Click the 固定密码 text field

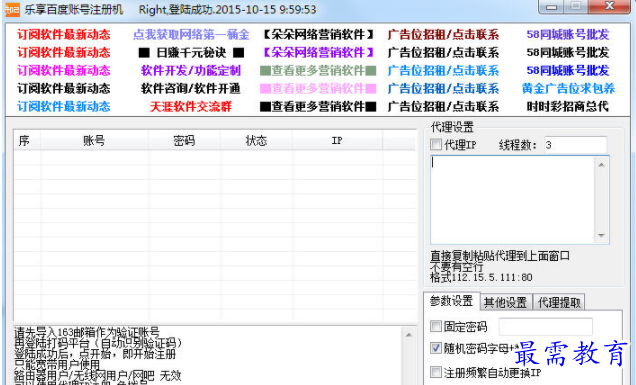[546, 327]
